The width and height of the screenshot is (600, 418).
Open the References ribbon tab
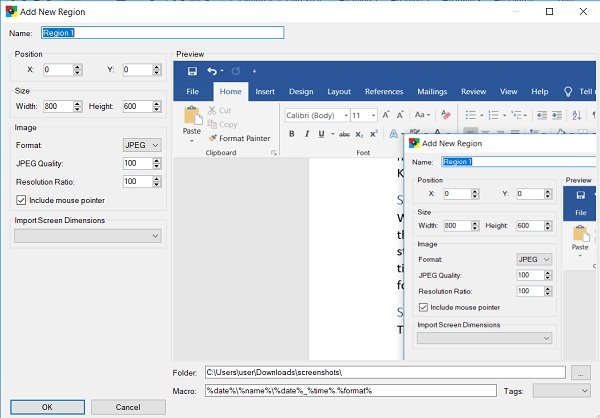384,91
